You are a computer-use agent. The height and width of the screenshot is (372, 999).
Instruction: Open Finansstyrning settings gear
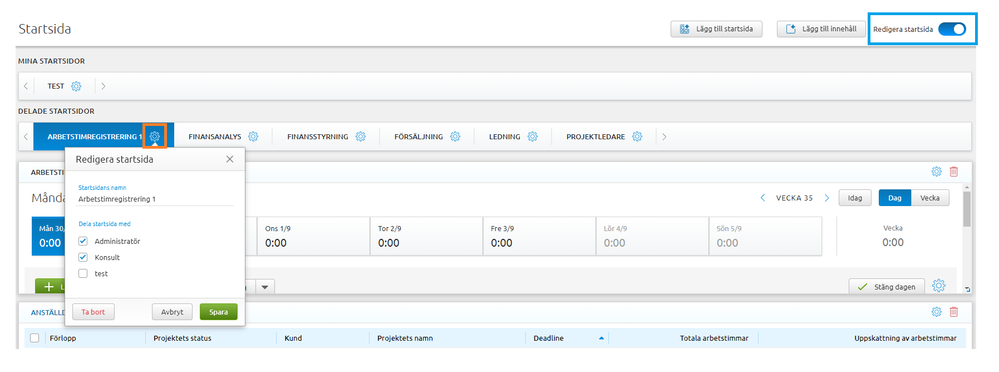tap(361, 136)
